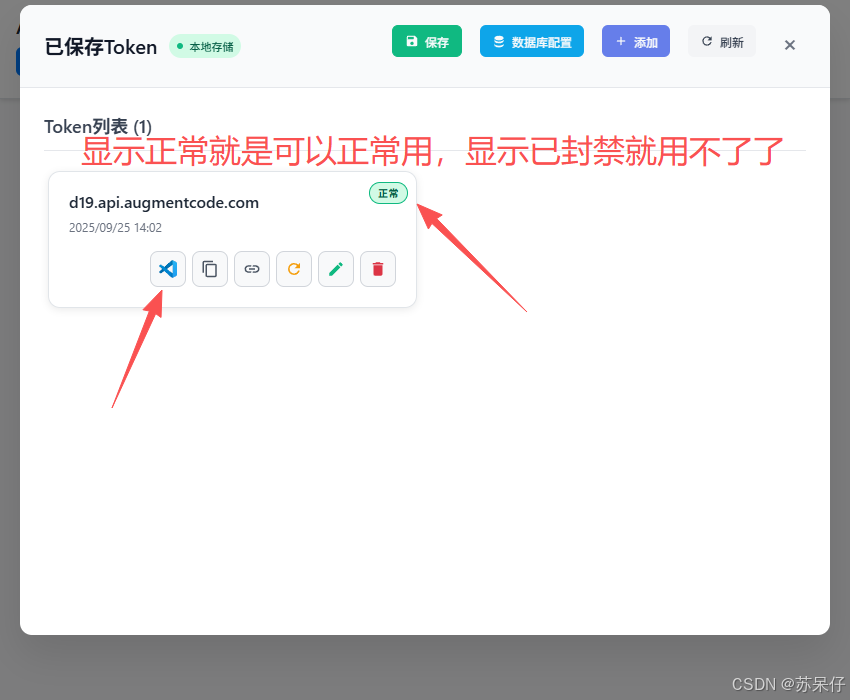The image size is (850, 700).
Task: Copy token d19.api.augmentcode.com using copy icon
Action: [209, 269]
